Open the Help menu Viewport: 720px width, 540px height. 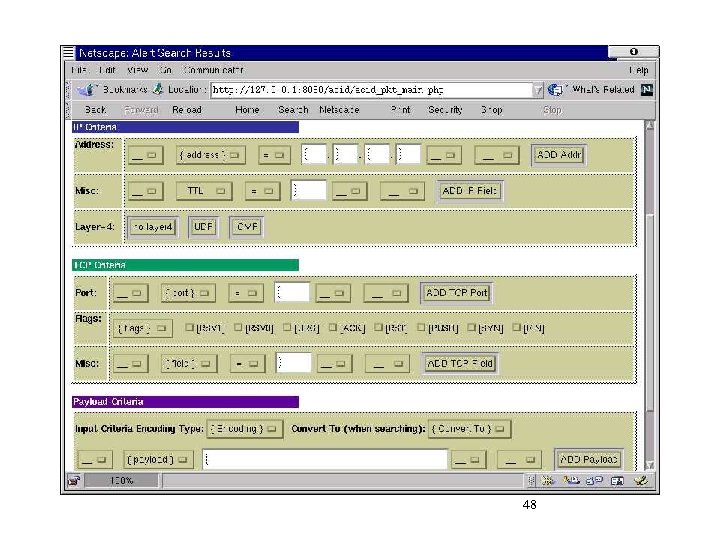[639, 70]
